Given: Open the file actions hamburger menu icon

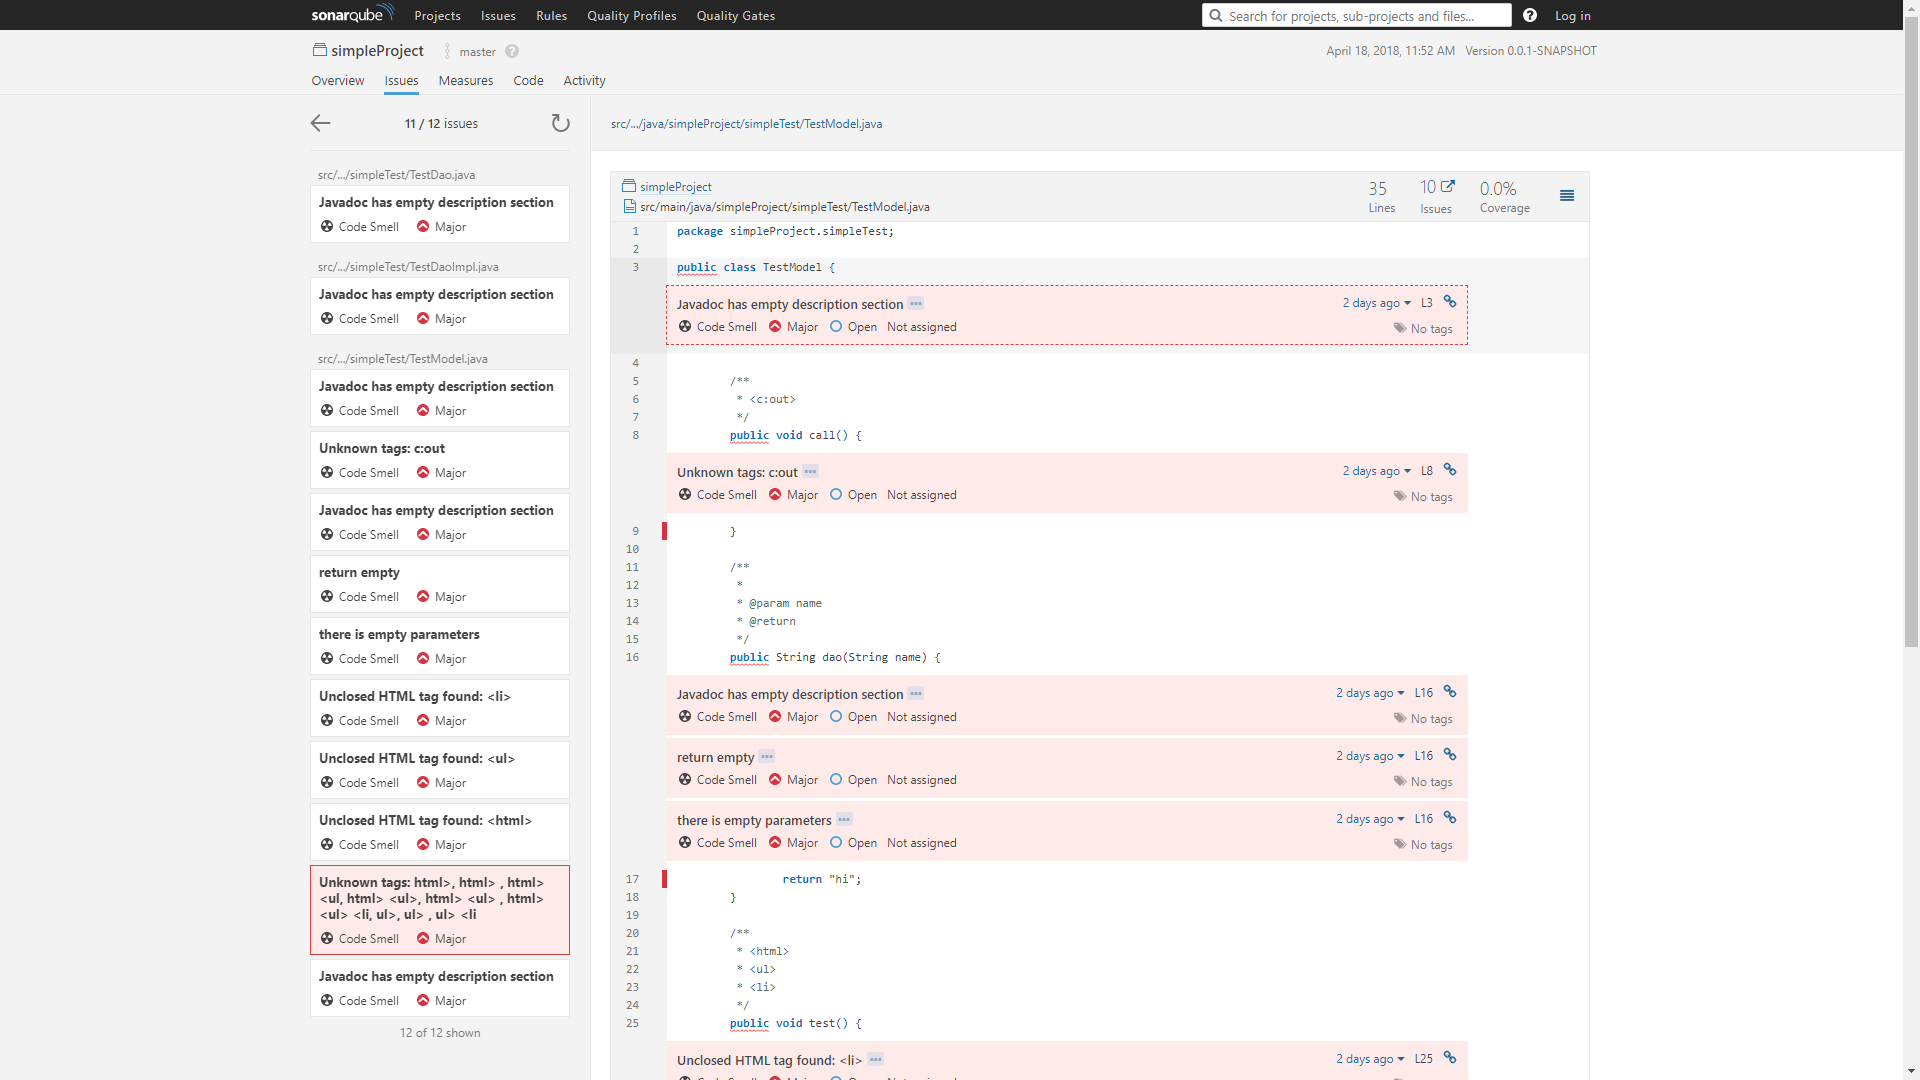Looking at the screenshot, I should (x=1567, y=196).
